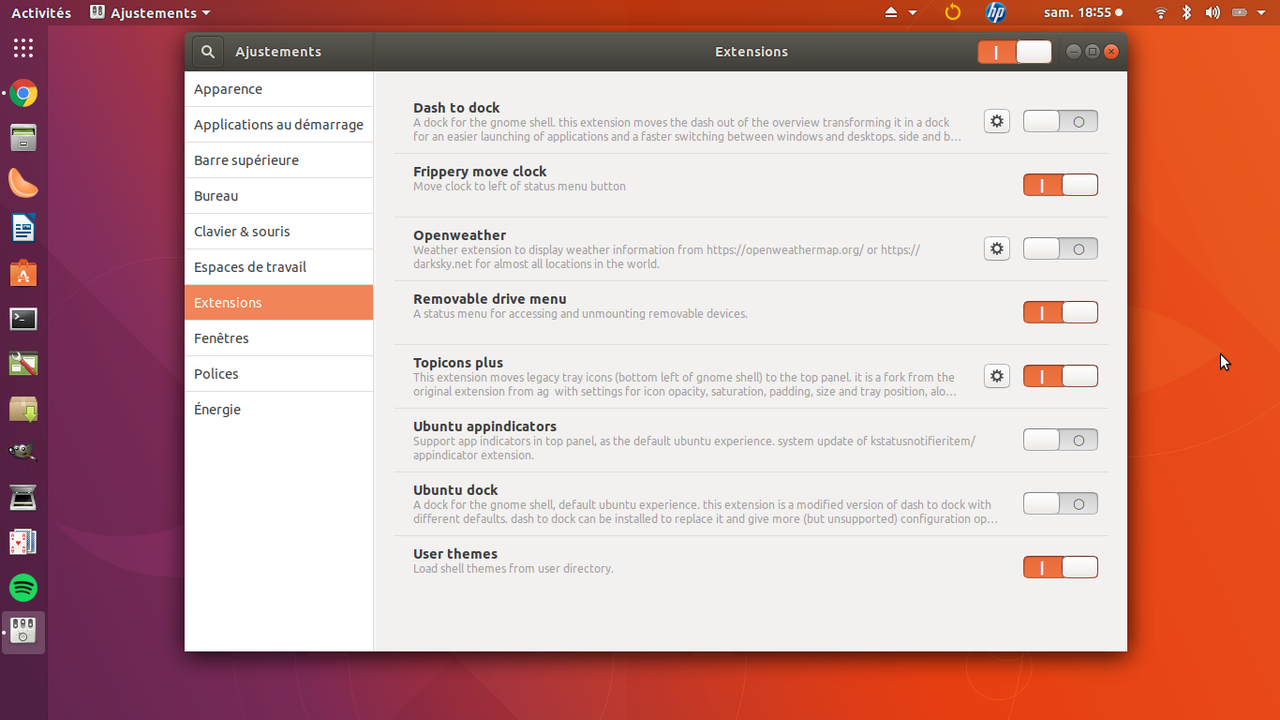Click the User themes title
Viewport: 1280px width, 720px height.
tap(455, 554)
